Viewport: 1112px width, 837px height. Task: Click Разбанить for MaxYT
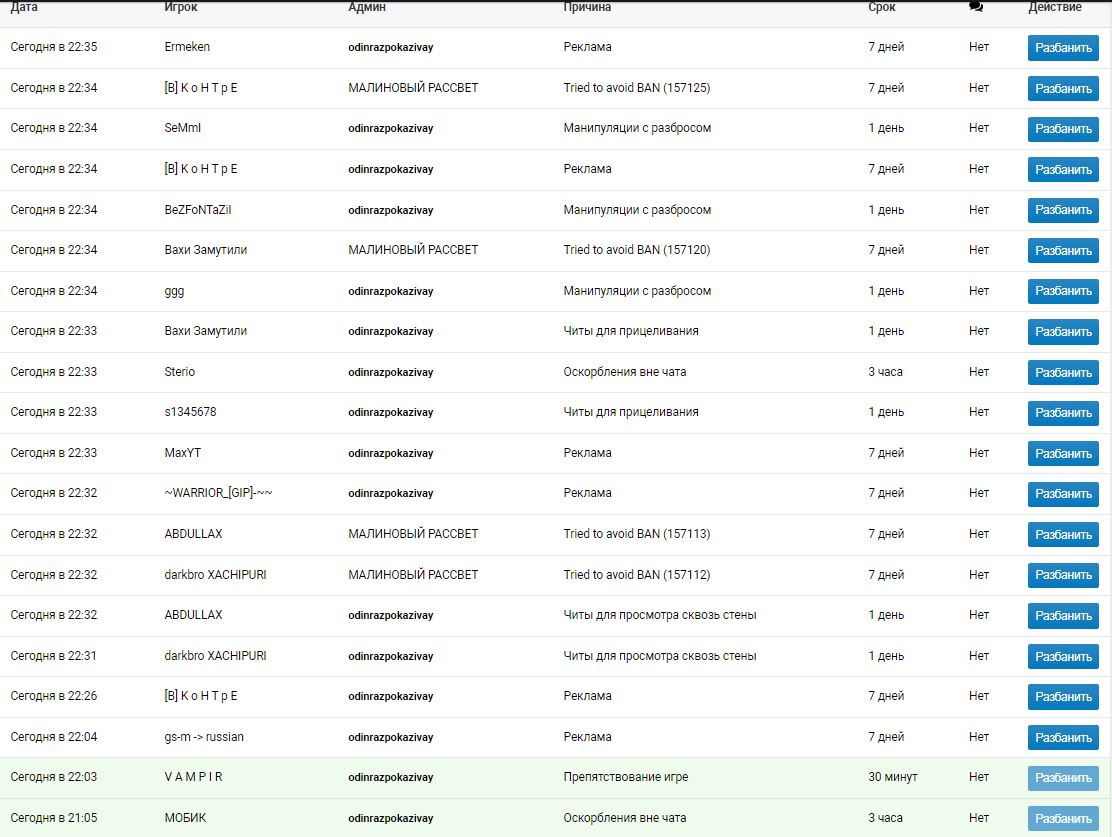point(1063,453)
